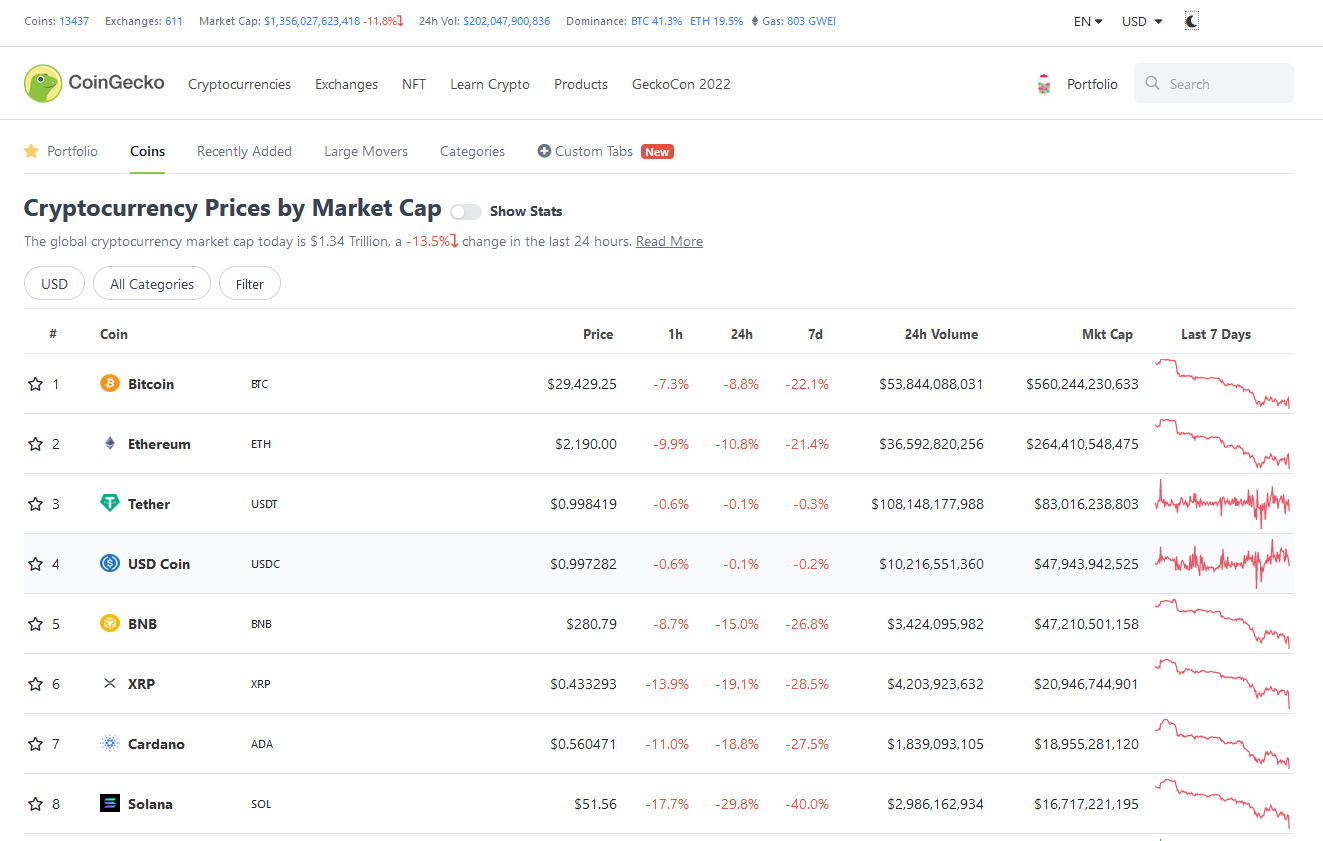Open the Learn Crypto menu
The image size is (1323, 841).
point(490,84)
